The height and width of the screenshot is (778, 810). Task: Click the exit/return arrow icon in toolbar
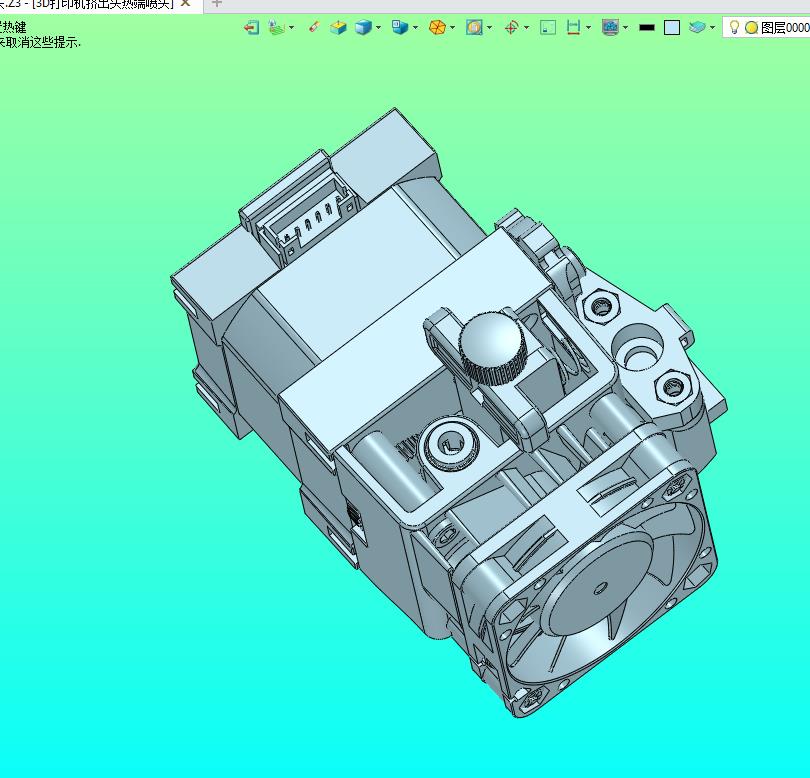click(252, 27)
